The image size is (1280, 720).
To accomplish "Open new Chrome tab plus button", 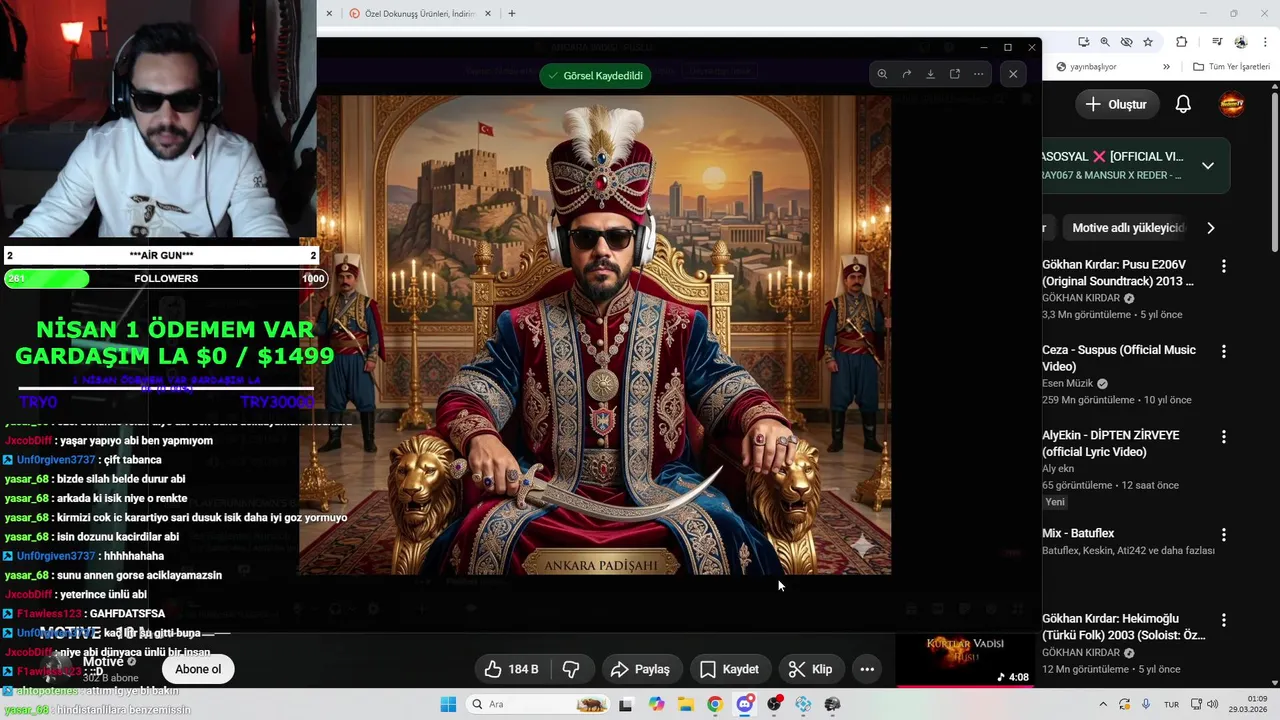I will pos(512,13).
